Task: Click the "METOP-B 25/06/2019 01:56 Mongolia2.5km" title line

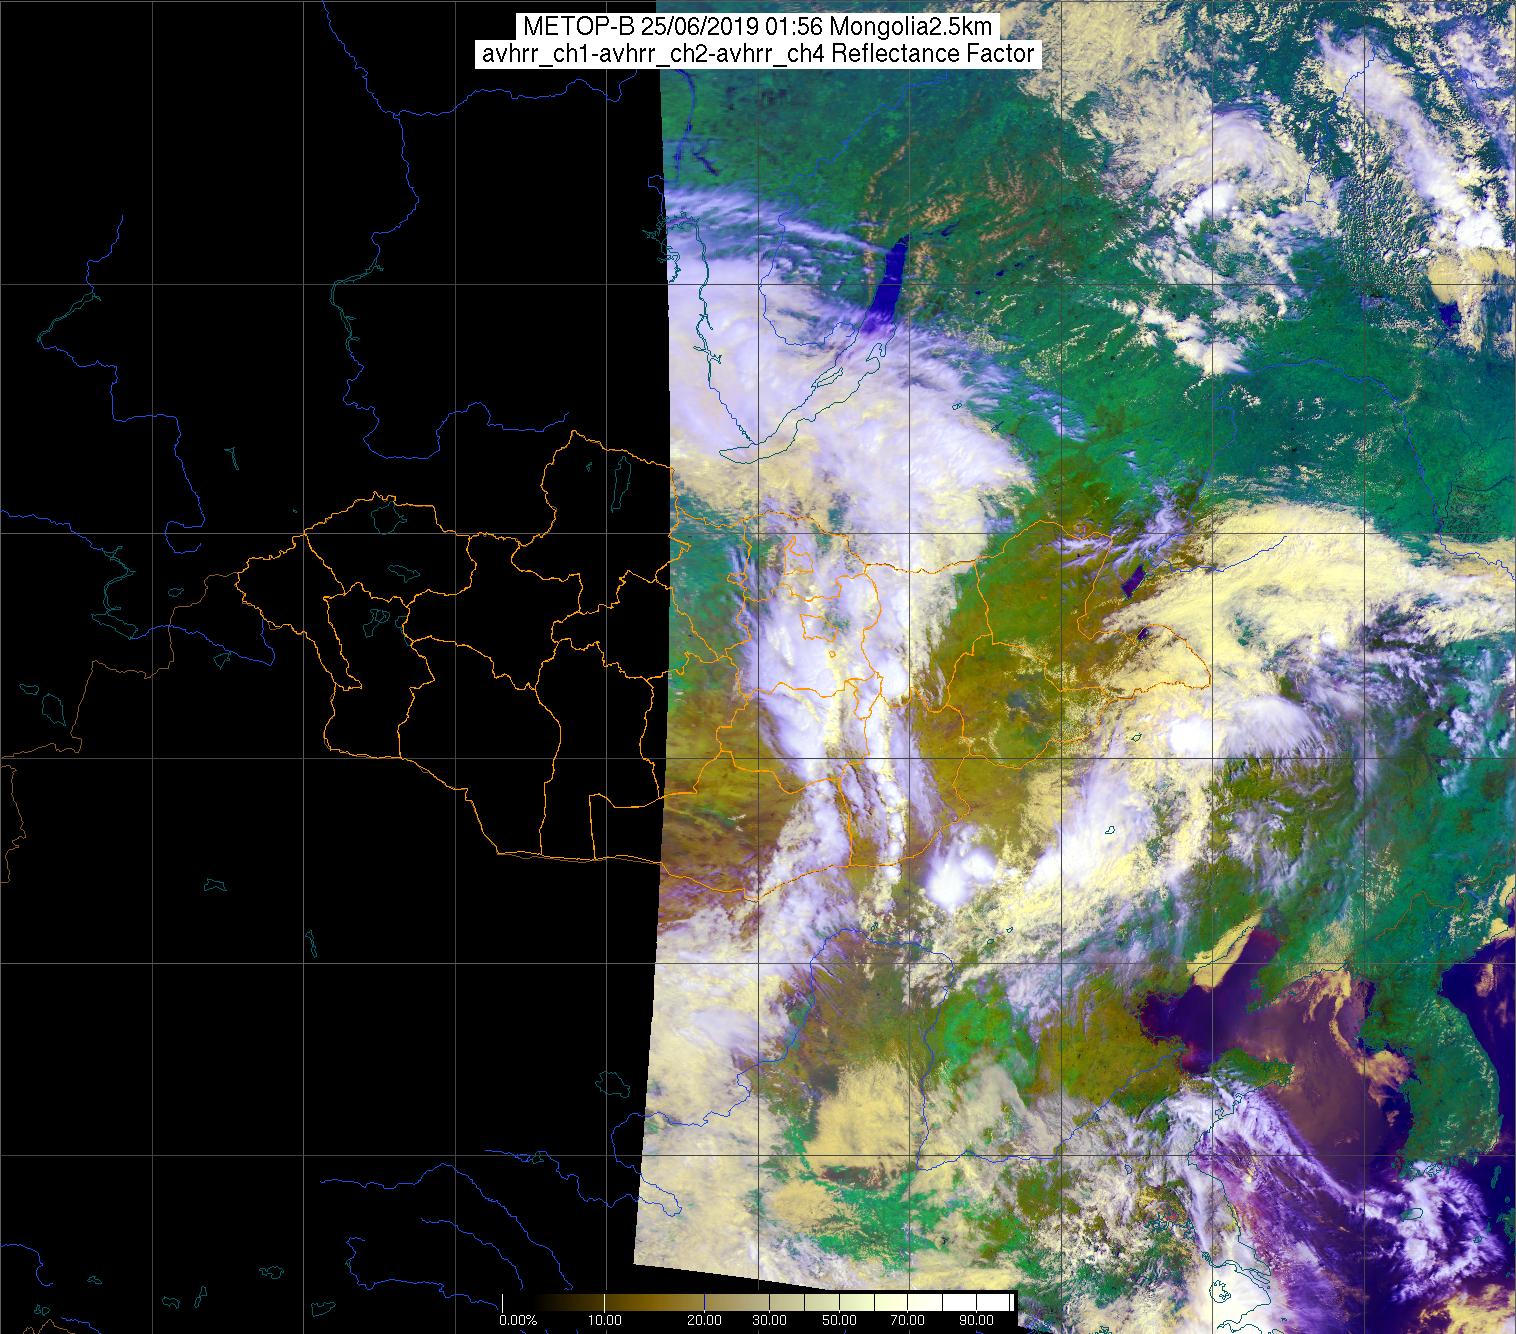Action: 758,26
